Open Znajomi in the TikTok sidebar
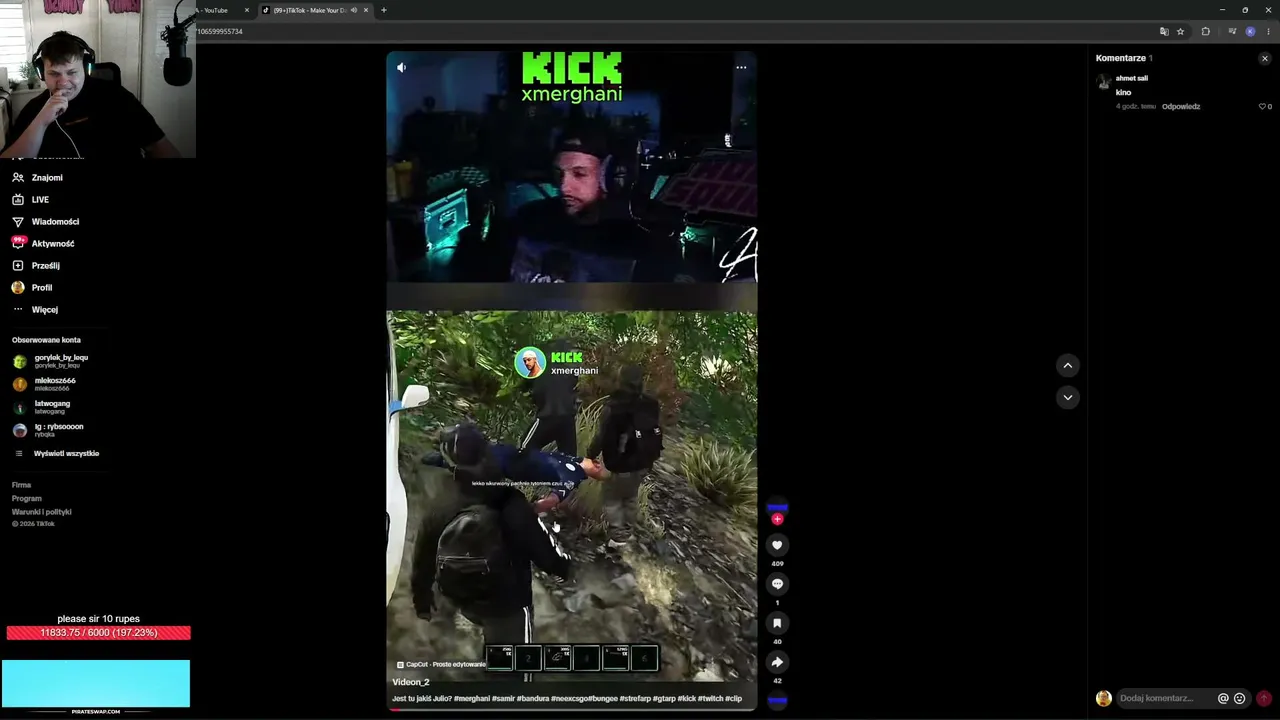Image resolution: width=1280 pixels, height=720 pixels. (x=47, y=178)
